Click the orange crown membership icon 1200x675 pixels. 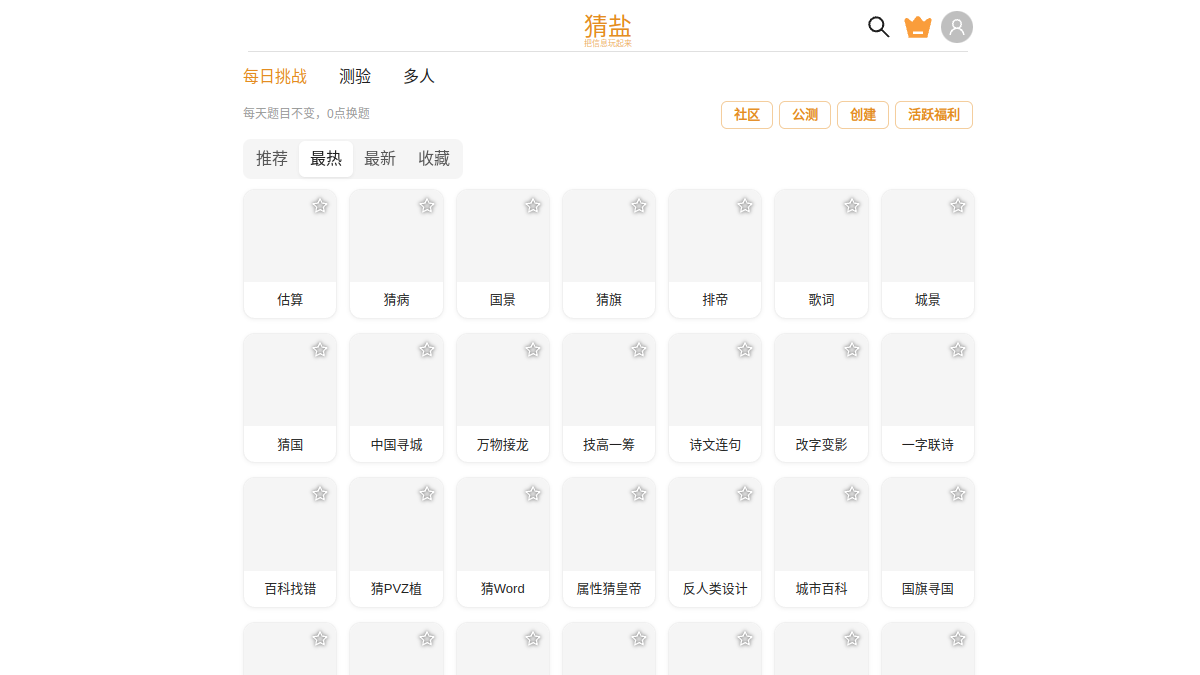(918, 27)
